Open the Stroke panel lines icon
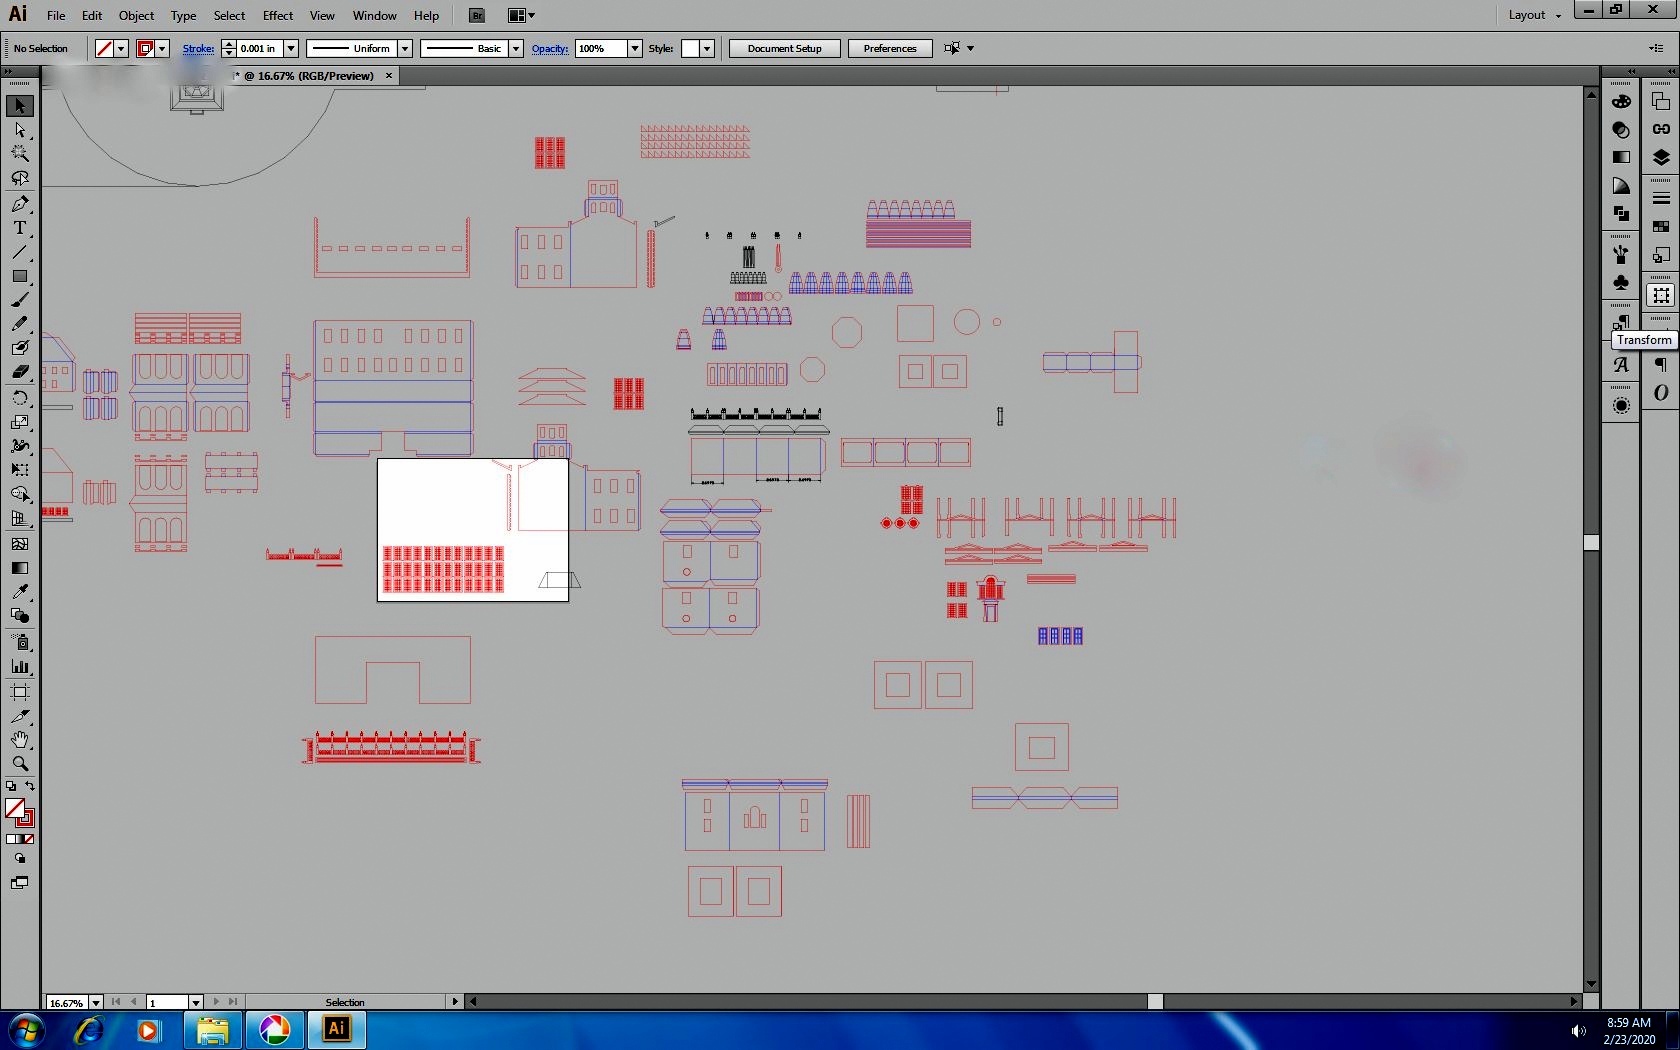The width and height of the screenshot is (1680, 1050). (1661, 198)
